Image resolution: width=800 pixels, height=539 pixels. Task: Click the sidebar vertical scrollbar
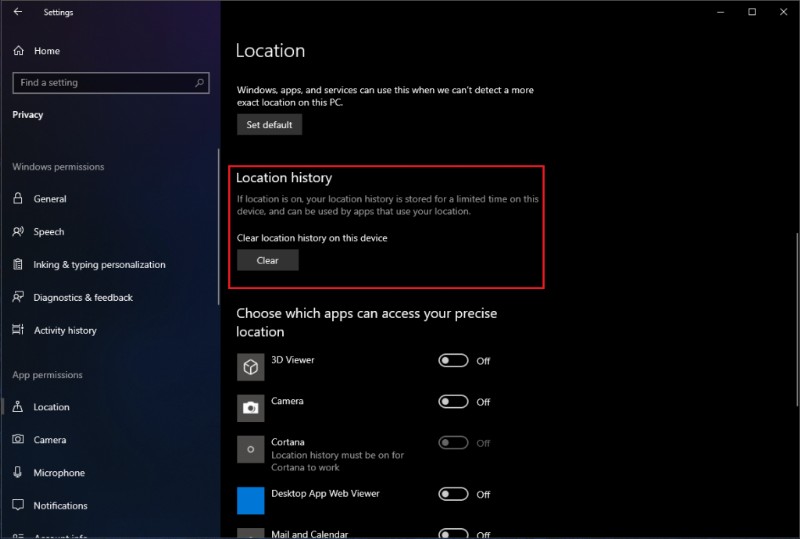pyautogui.click(x=218, y=227)
